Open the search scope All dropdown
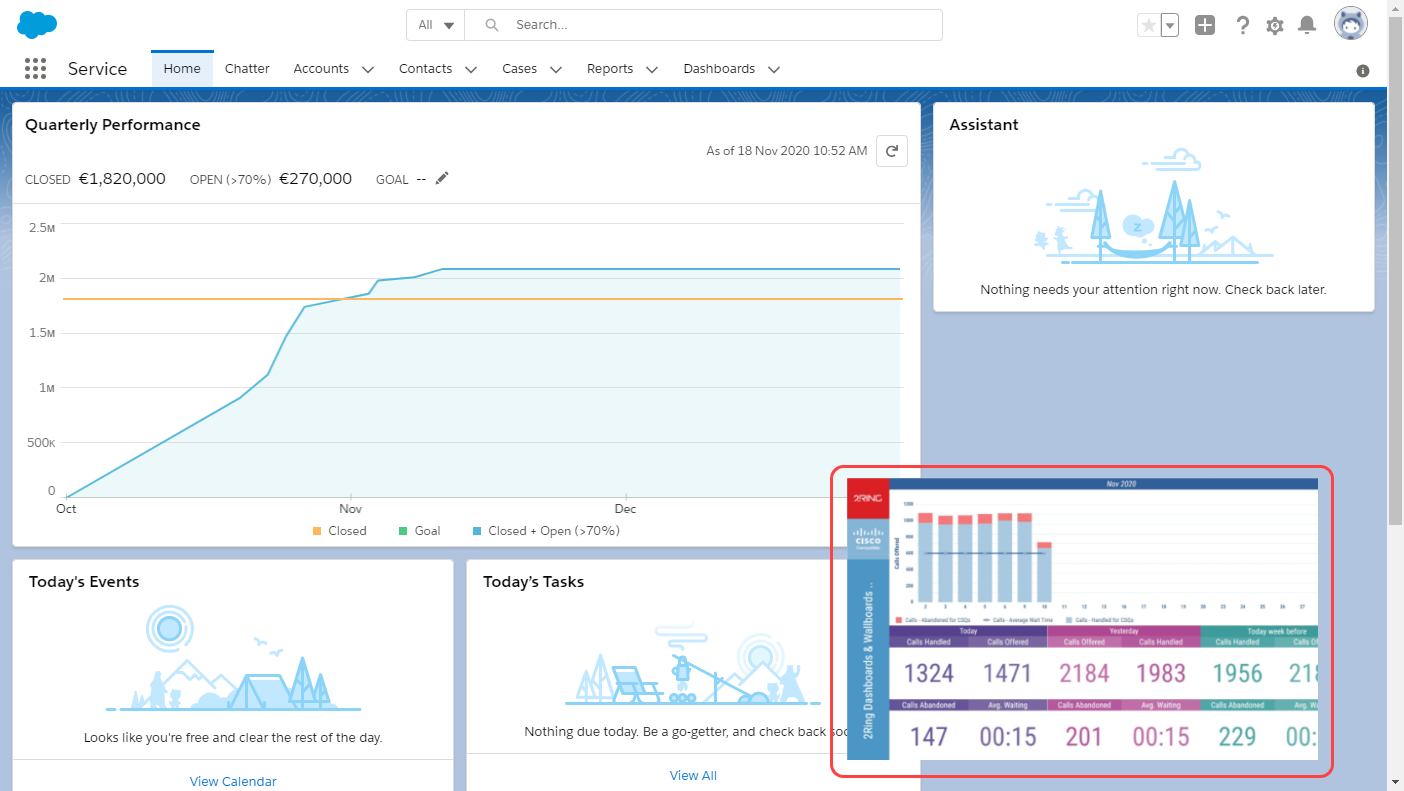This screenshot has width=1404, height=791. pos(436,25)
